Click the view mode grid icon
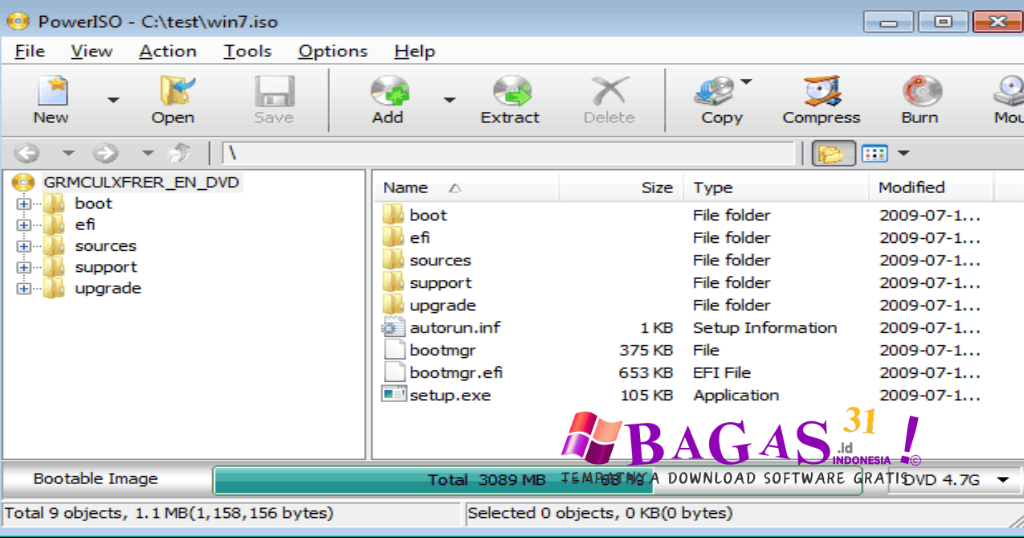 pyautogui.click(x=874, y=154)
